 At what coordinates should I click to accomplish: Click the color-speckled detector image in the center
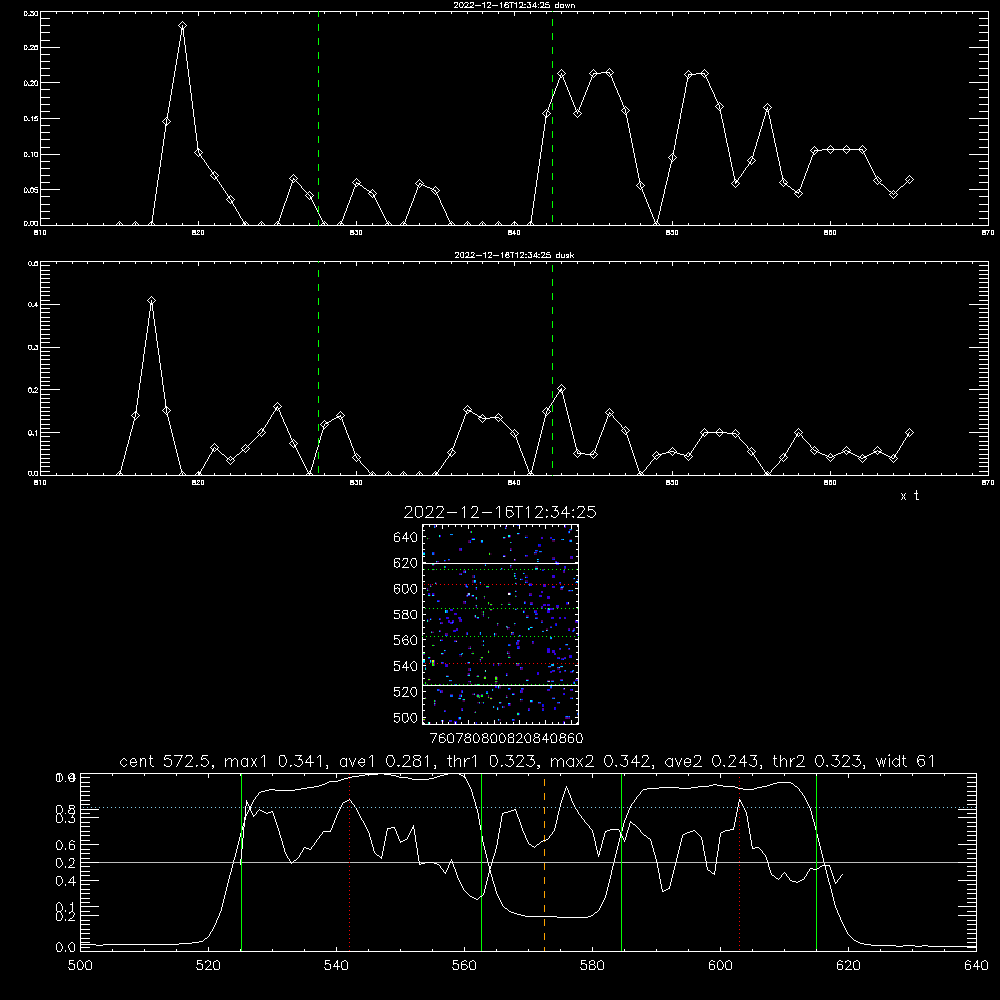point(500,624)
